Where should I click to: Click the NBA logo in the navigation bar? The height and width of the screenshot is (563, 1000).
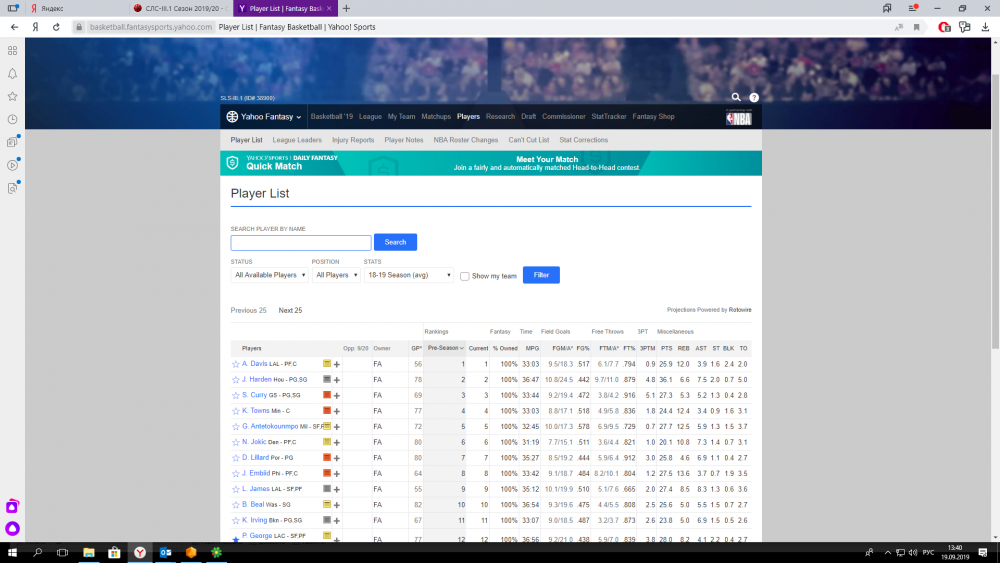(x=738, y=117)
